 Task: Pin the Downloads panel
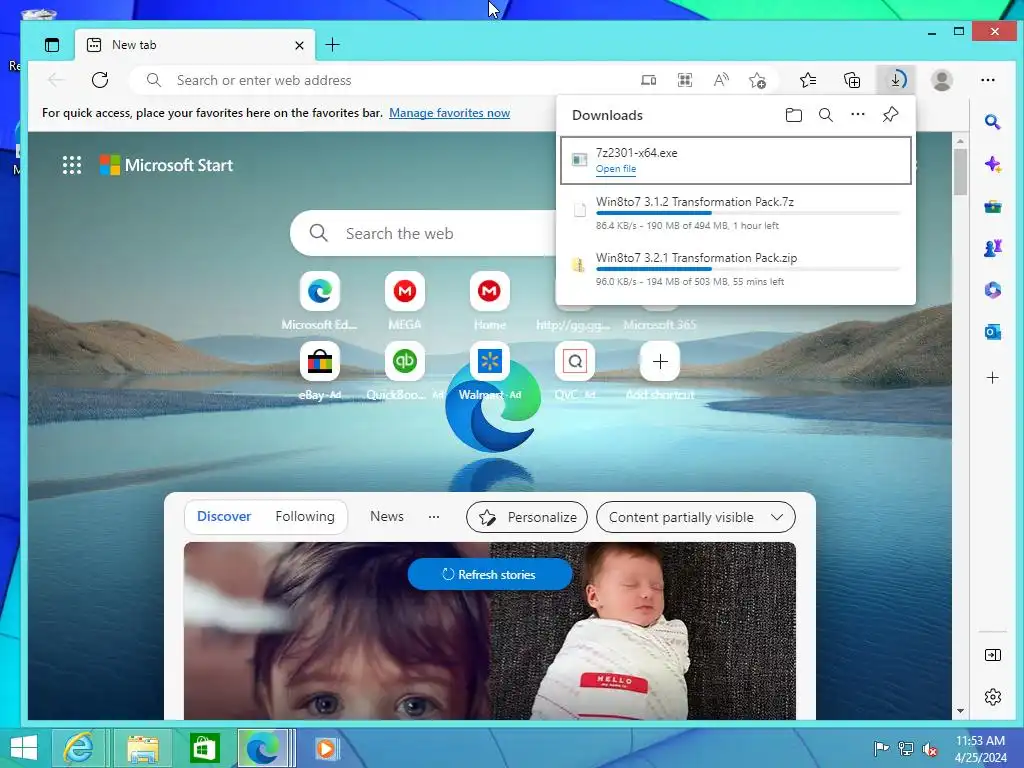890,115
